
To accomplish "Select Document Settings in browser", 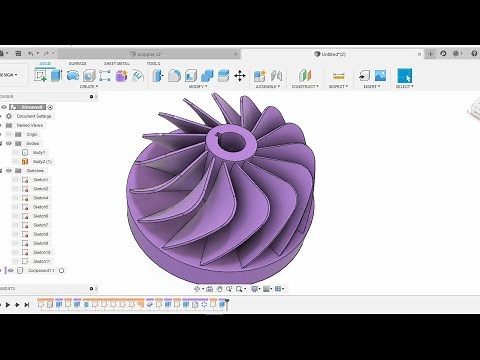I will click(x=34, y=116).
